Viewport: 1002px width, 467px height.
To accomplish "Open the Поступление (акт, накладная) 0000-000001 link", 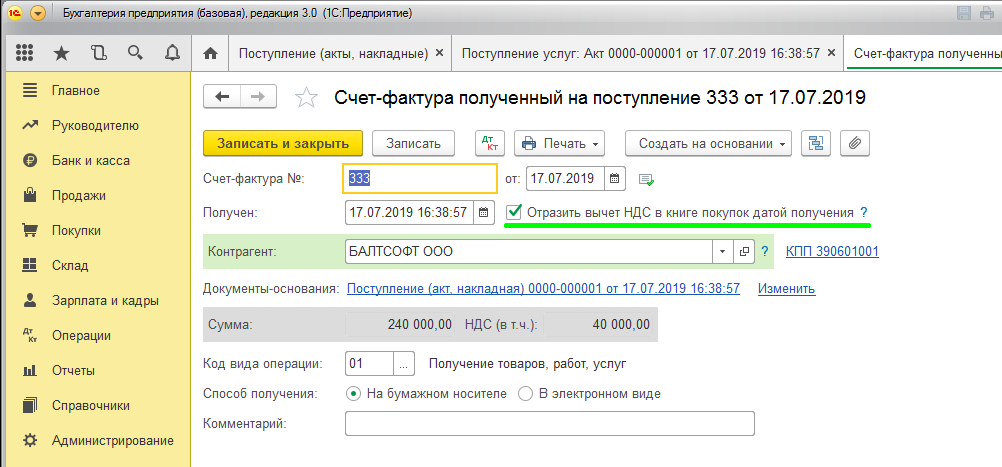I will click(x=543, y=289).
